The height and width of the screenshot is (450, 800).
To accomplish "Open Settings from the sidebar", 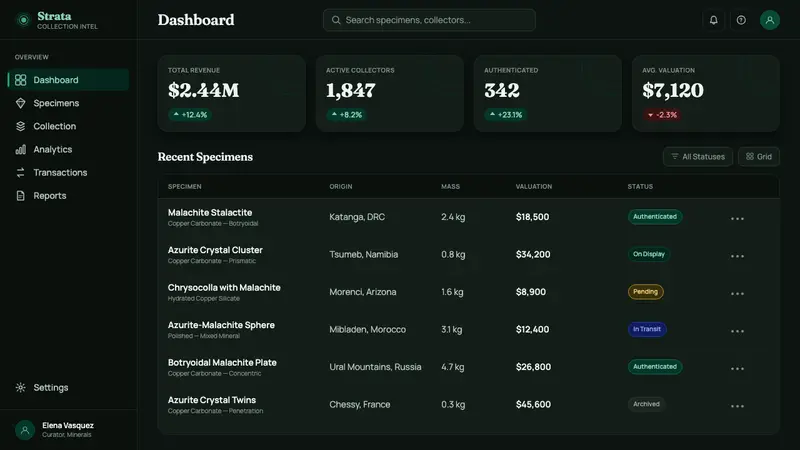I will [x=68, y=387].
